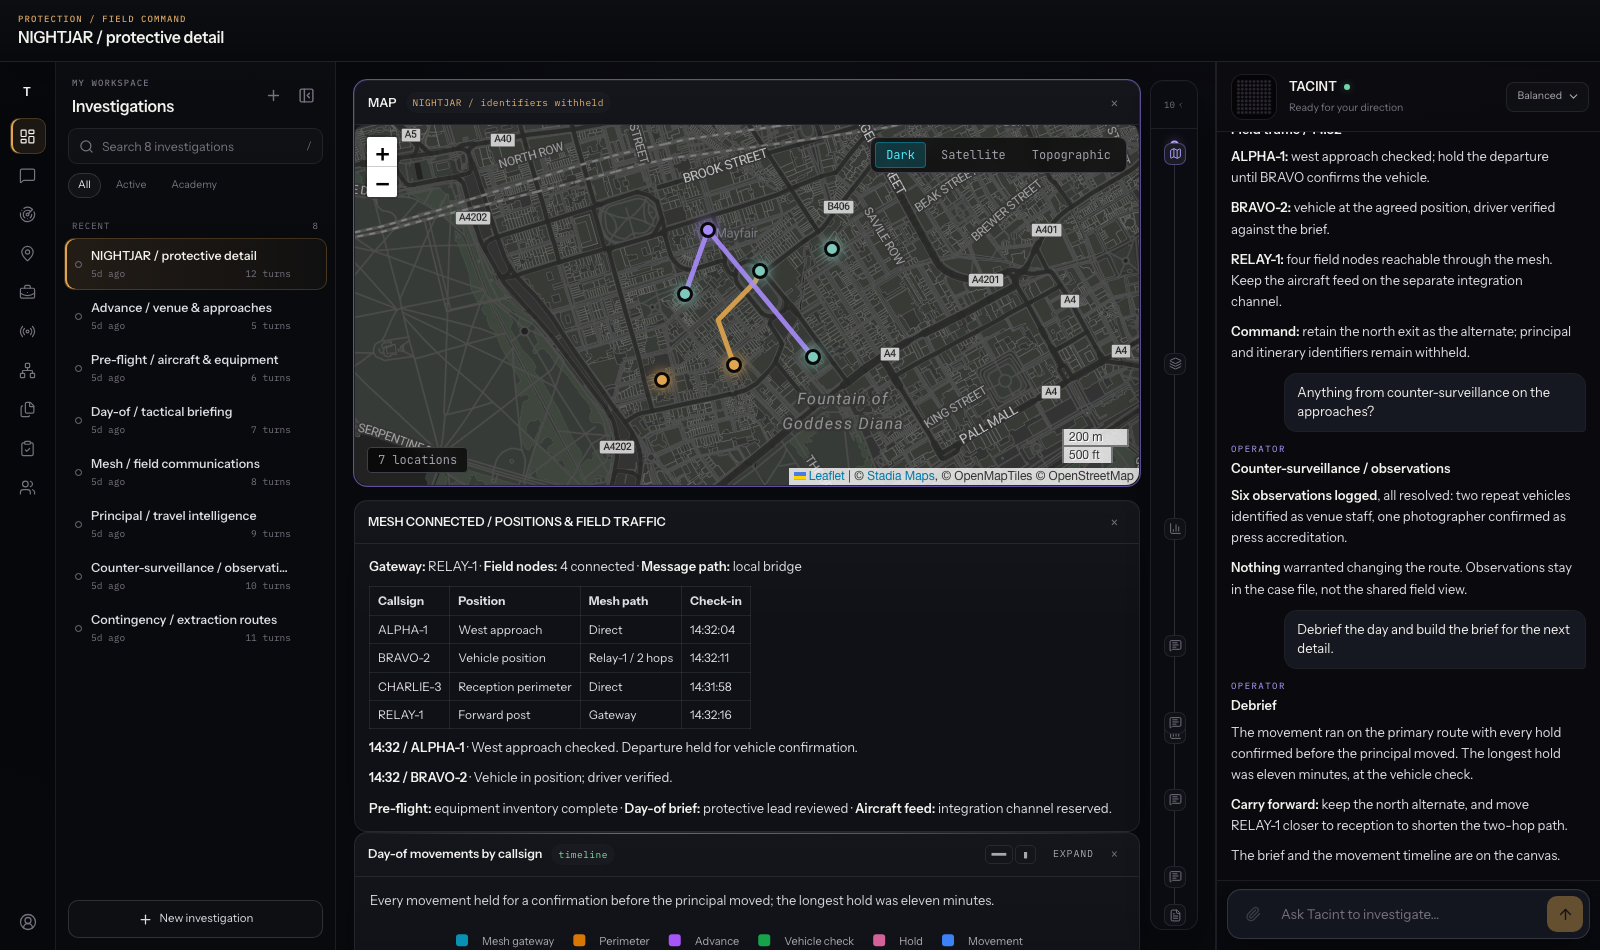
Task: Select vertical layout toggle on timeline card
Action: point(1025,854)
